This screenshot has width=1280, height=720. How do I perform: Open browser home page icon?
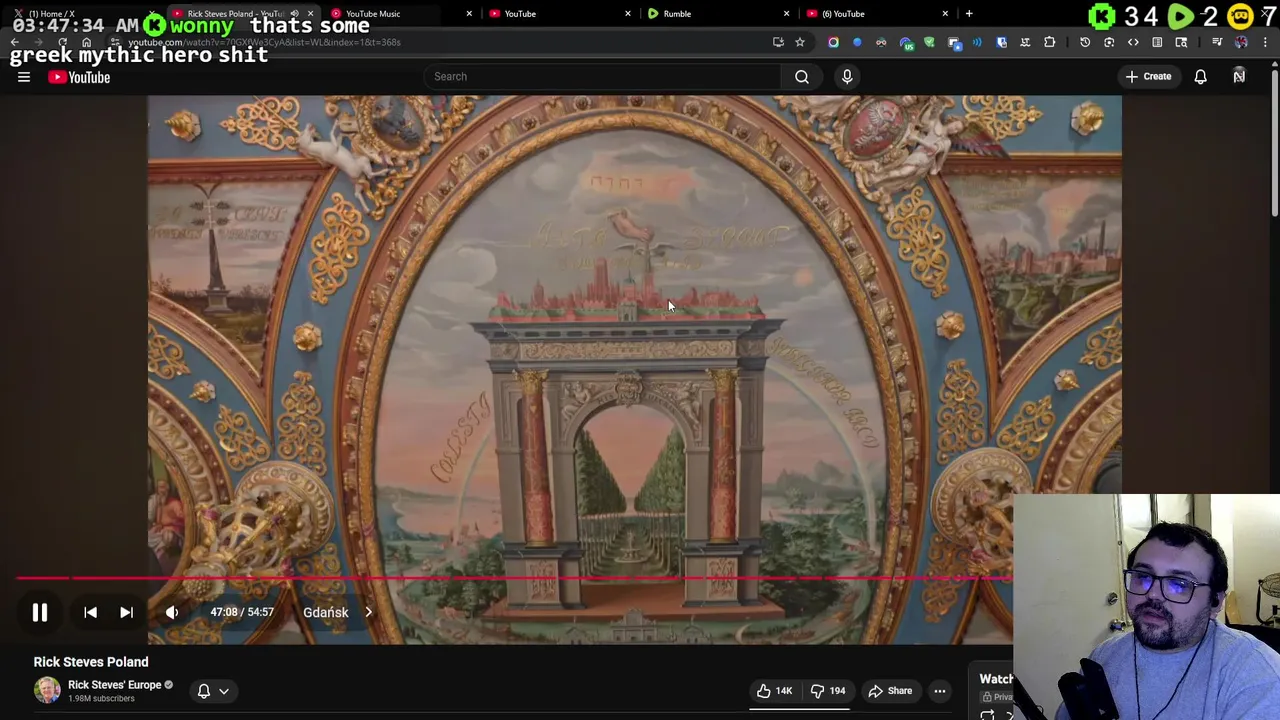(x=86, y=42)
